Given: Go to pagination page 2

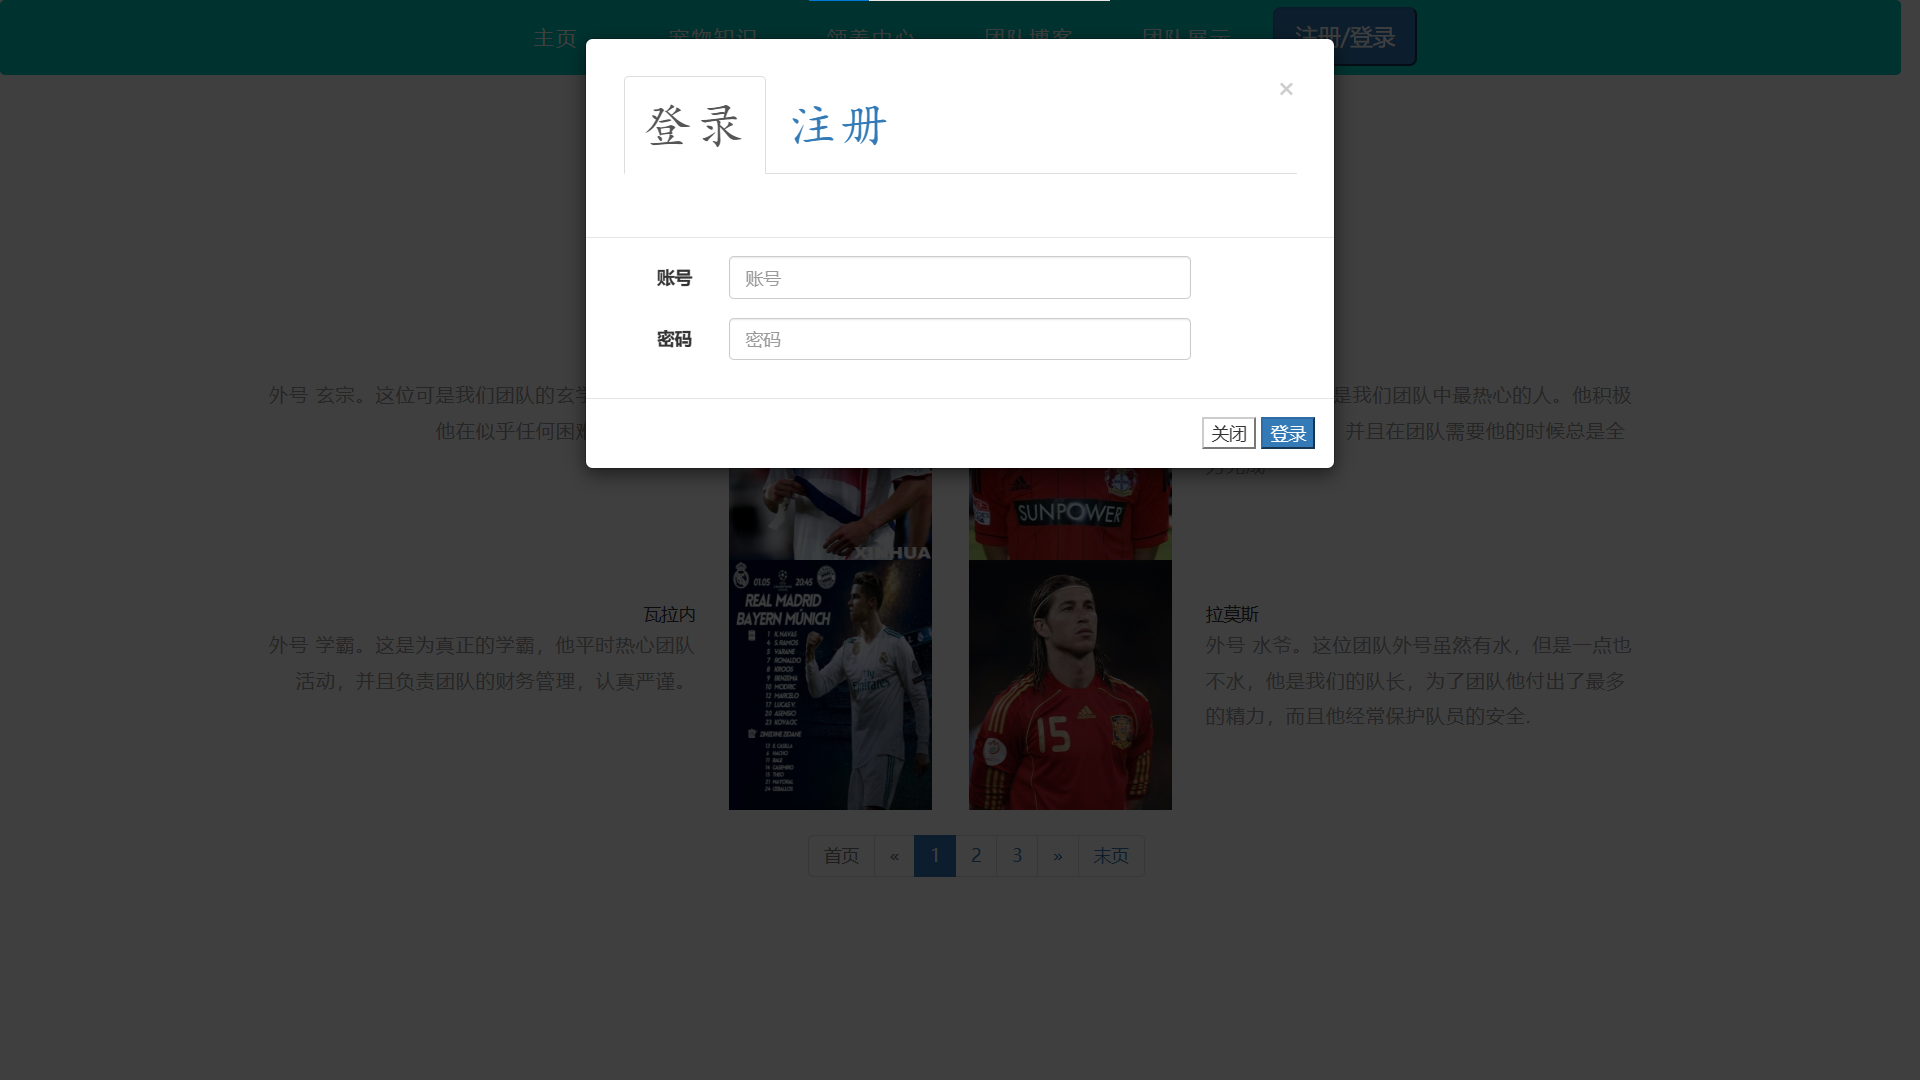Looking at the screenshot, I should (x=976, y=856).
